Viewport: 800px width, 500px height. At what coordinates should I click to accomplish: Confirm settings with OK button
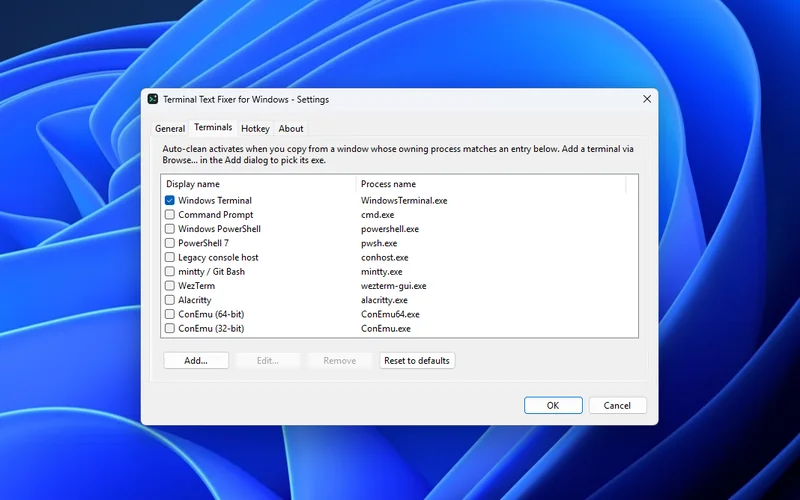553,406
